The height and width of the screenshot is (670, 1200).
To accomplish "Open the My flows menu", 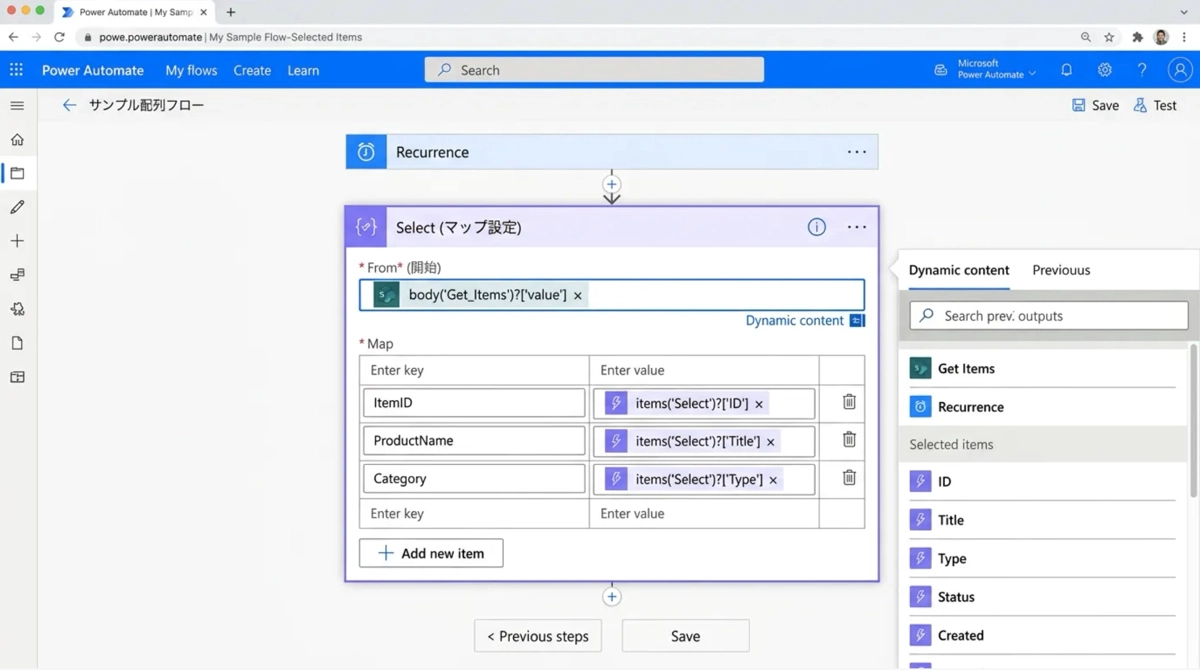I will point(191,70).
